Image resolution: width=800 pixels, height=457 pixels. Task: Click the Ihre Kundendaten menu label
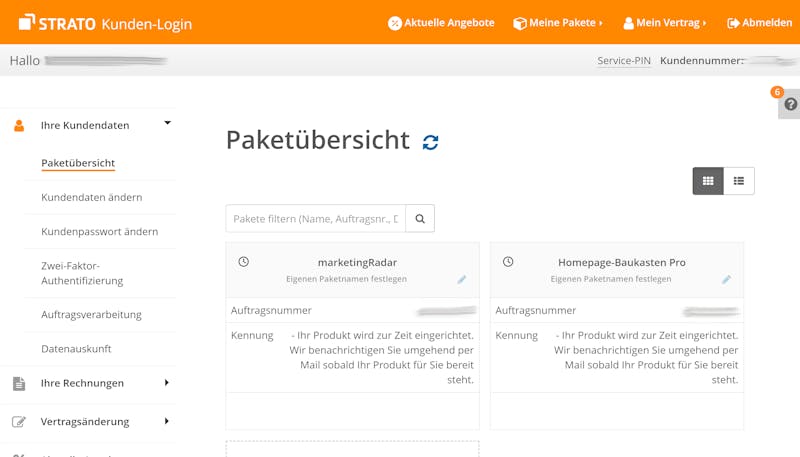point(85,125)
